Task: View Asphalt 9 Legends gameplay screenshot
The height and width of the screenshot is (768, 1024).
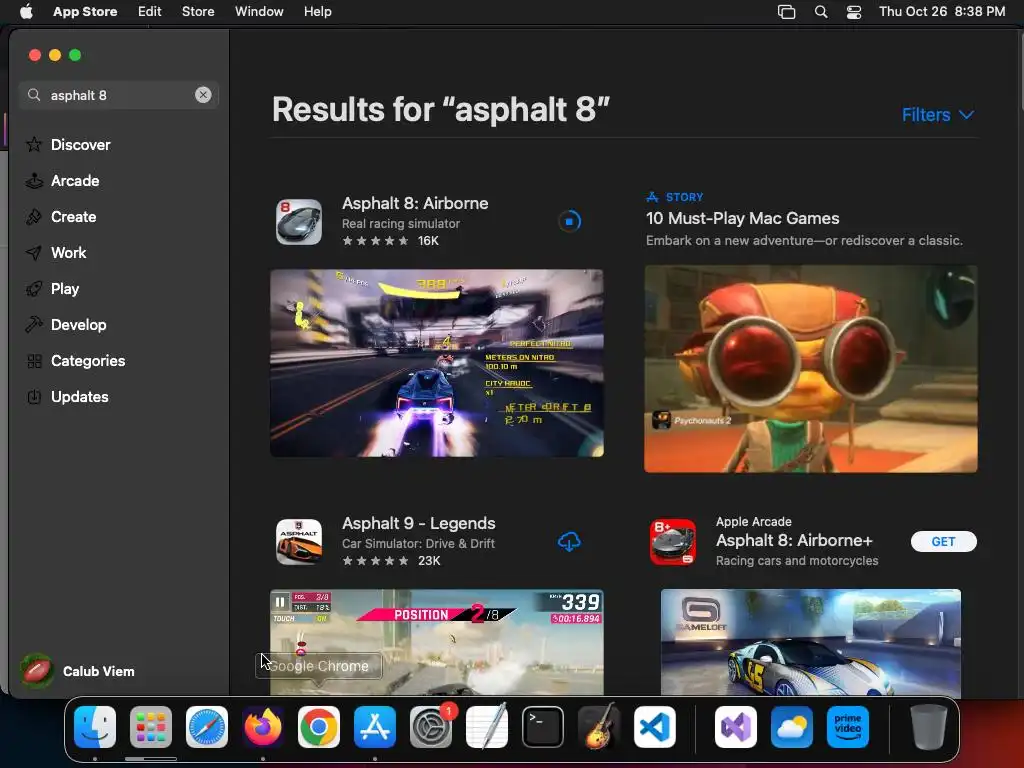Action: pyautogui.click(x=437, y=642)
